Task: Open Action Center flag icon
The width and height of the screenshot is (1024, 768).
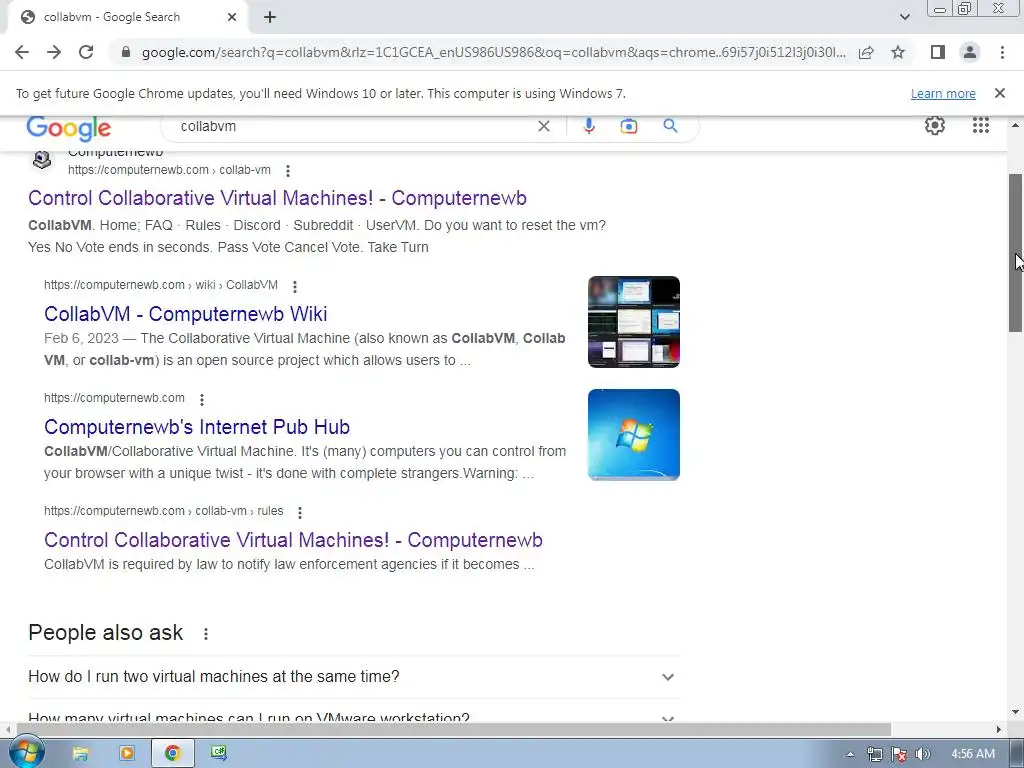Action: [x=899, y=754]
